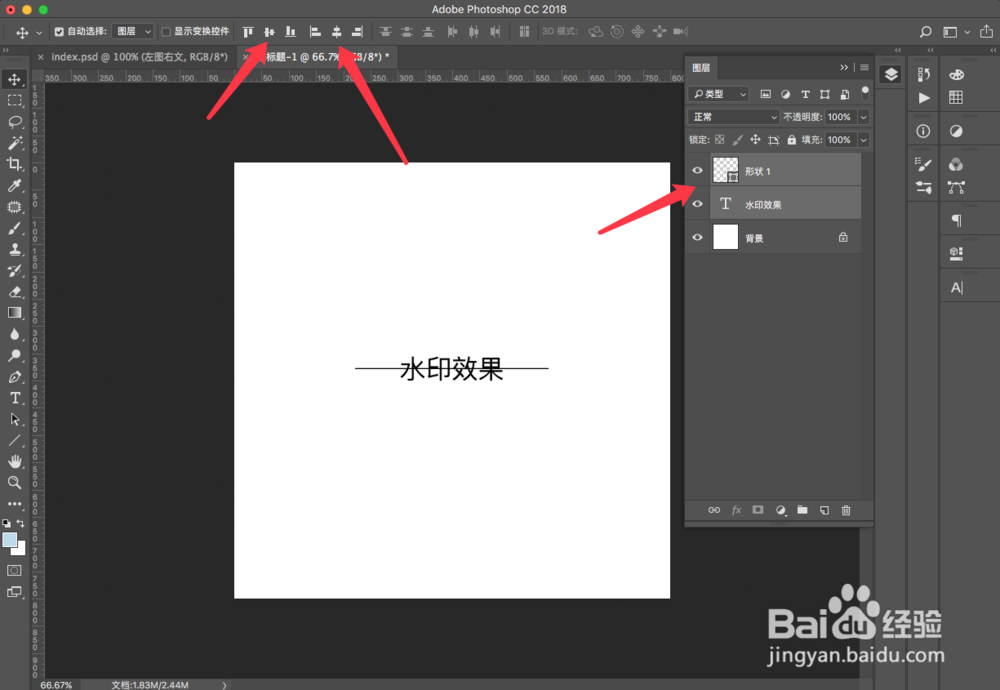Screen dimensions: 1000x690
Task: Open the 图层 auto-select target dropdown
Action: [133, 31]
